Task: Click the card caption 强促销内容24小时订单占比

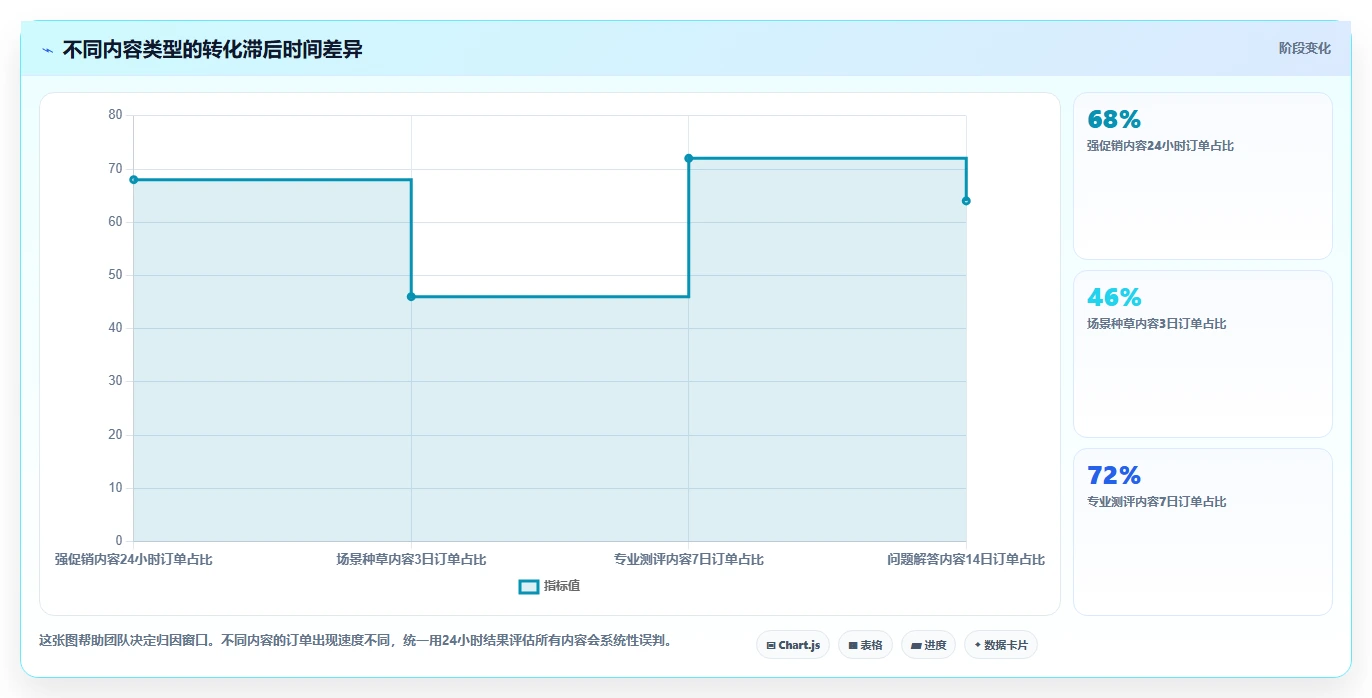Action: (1160, 146)
